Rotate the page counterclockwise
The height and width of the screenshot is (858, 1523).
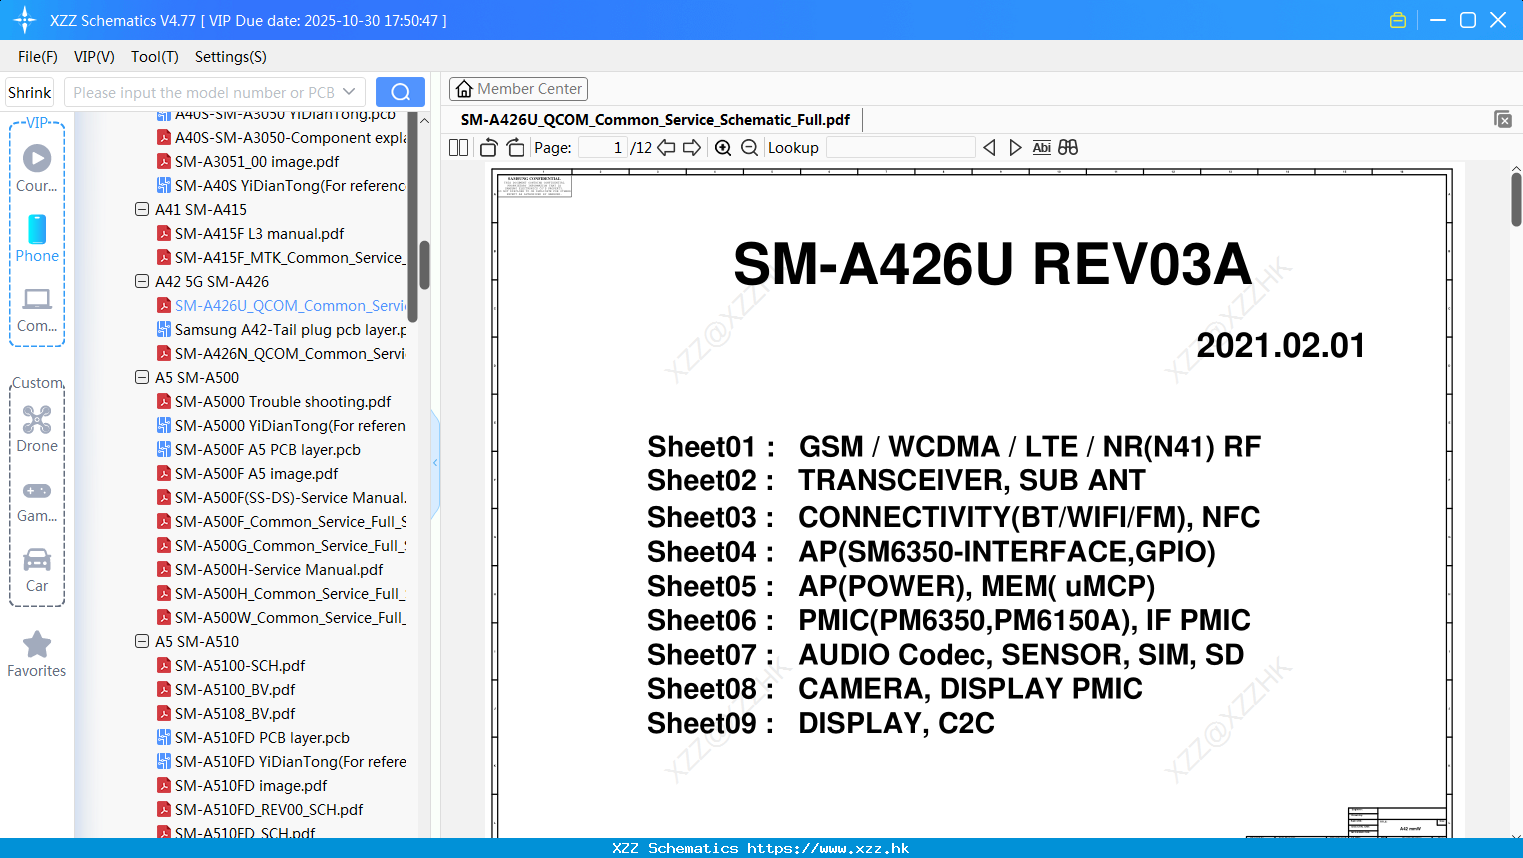tap(488, 148)
